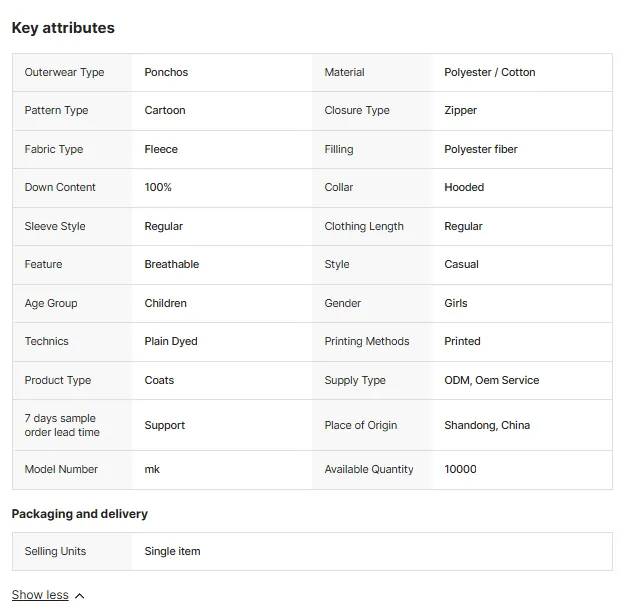
Task: Click the Packaging and delivery heading
Action: (x=80, y=514)
